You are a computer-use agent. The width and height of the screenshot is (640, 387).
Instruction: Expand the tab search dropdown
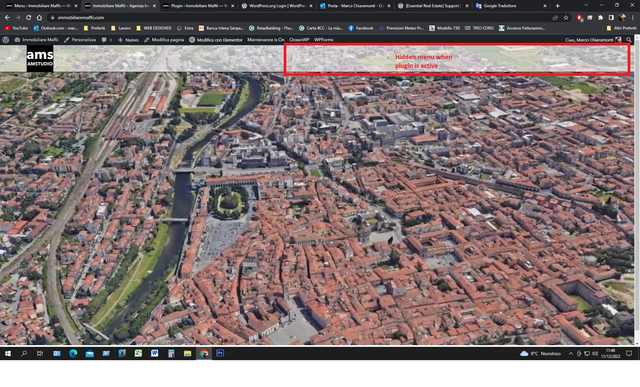click(586, 5)
